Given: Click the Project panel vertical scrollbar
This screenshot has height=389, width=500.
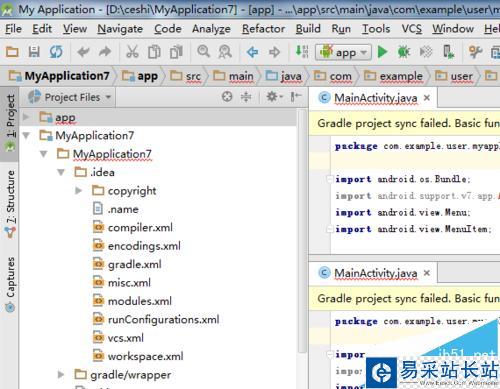Looking at the screenshot, I should [302, 230].
